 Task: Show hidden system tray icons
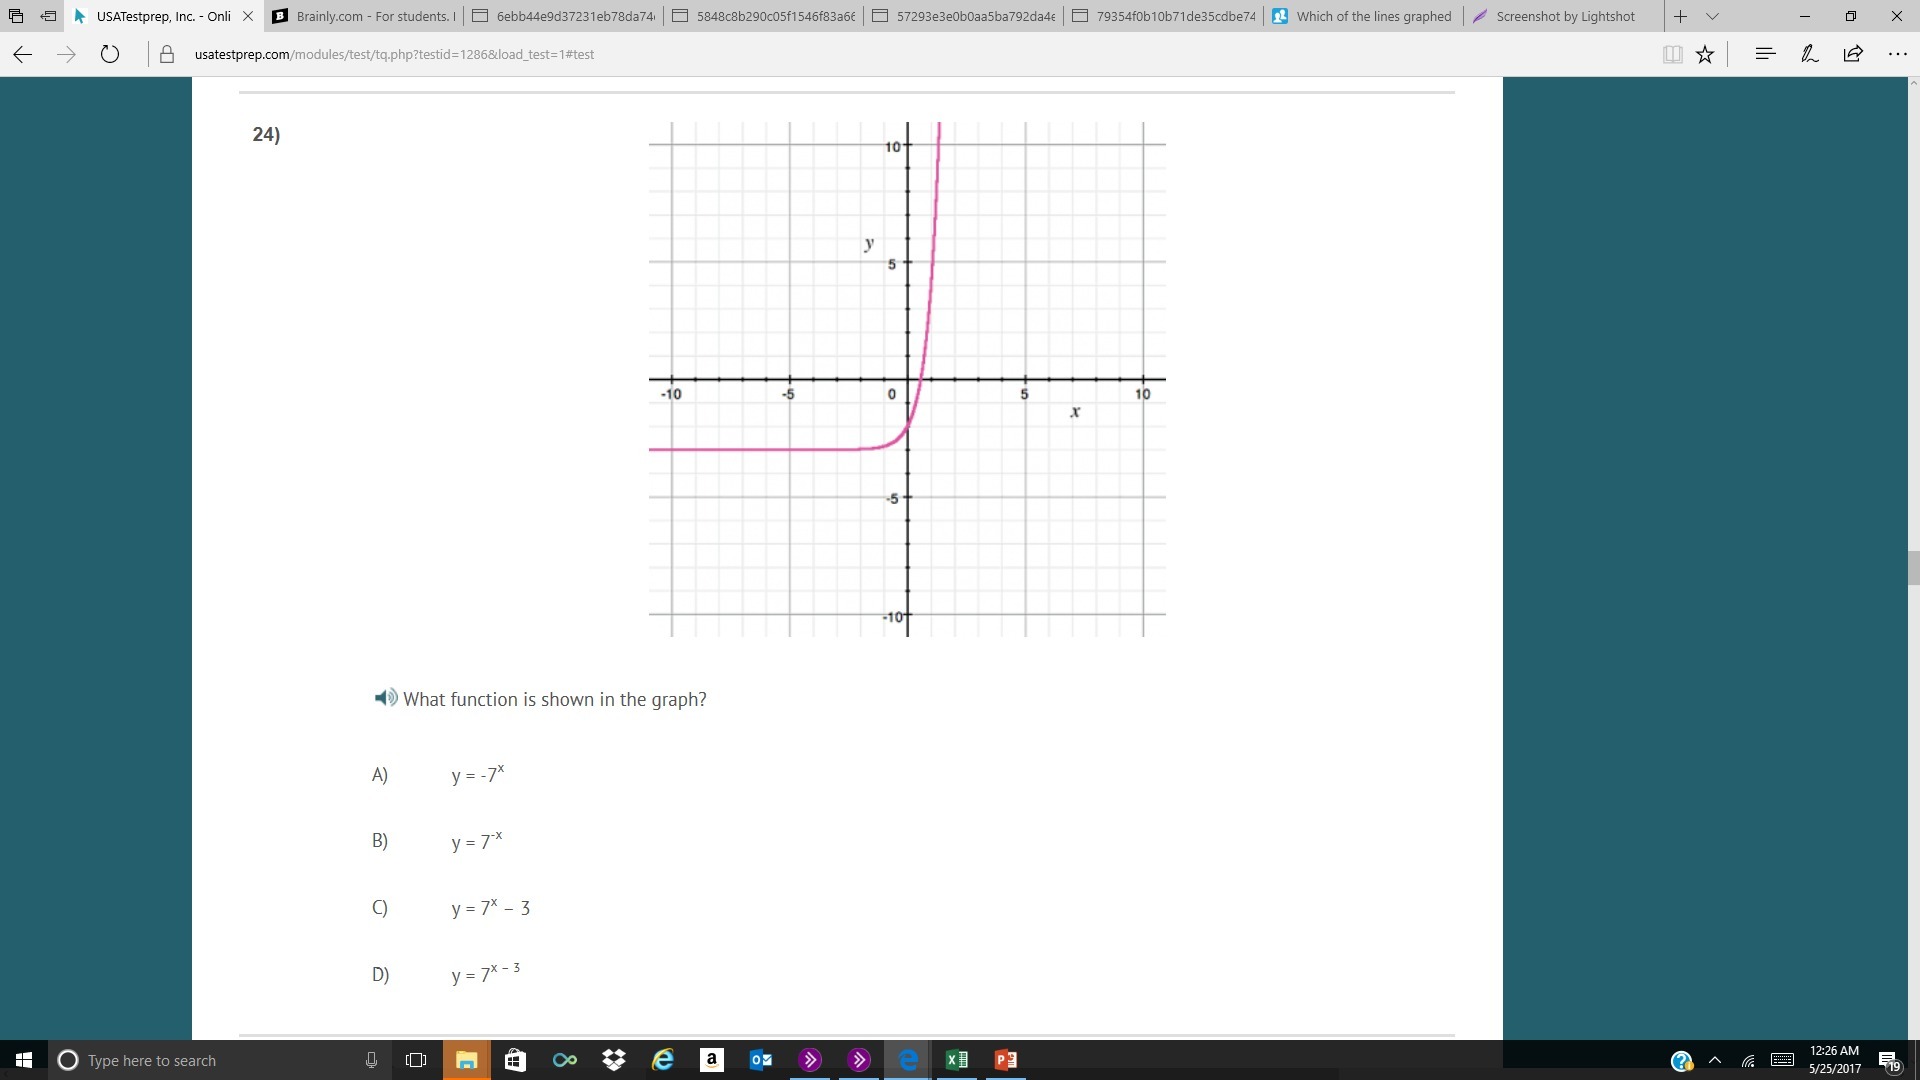point(1715,1060)
